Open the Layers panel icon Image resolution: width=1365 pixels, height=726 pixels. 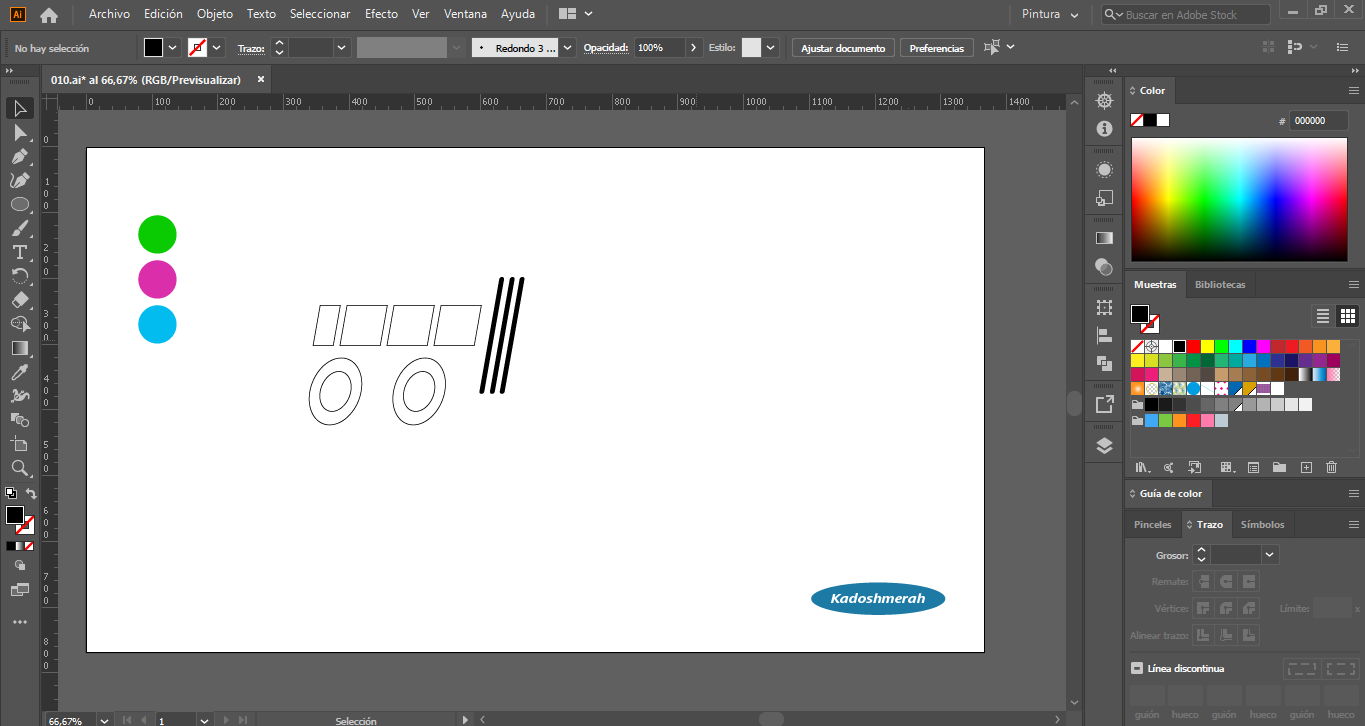[1104, 446]
